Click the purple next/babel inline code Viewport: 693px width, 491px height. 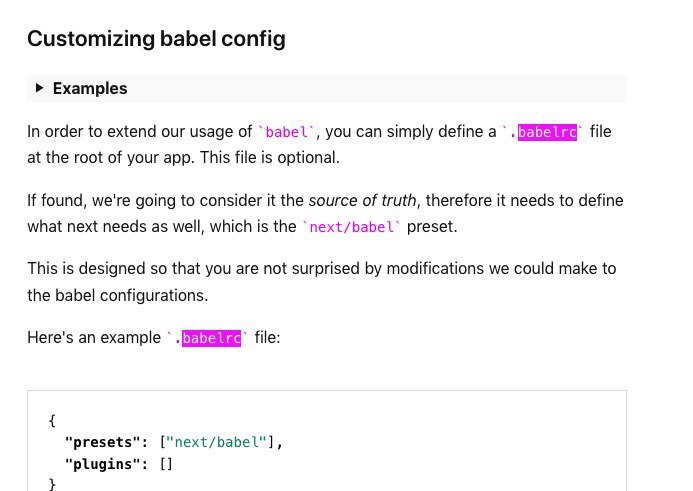tap(351, 227)
